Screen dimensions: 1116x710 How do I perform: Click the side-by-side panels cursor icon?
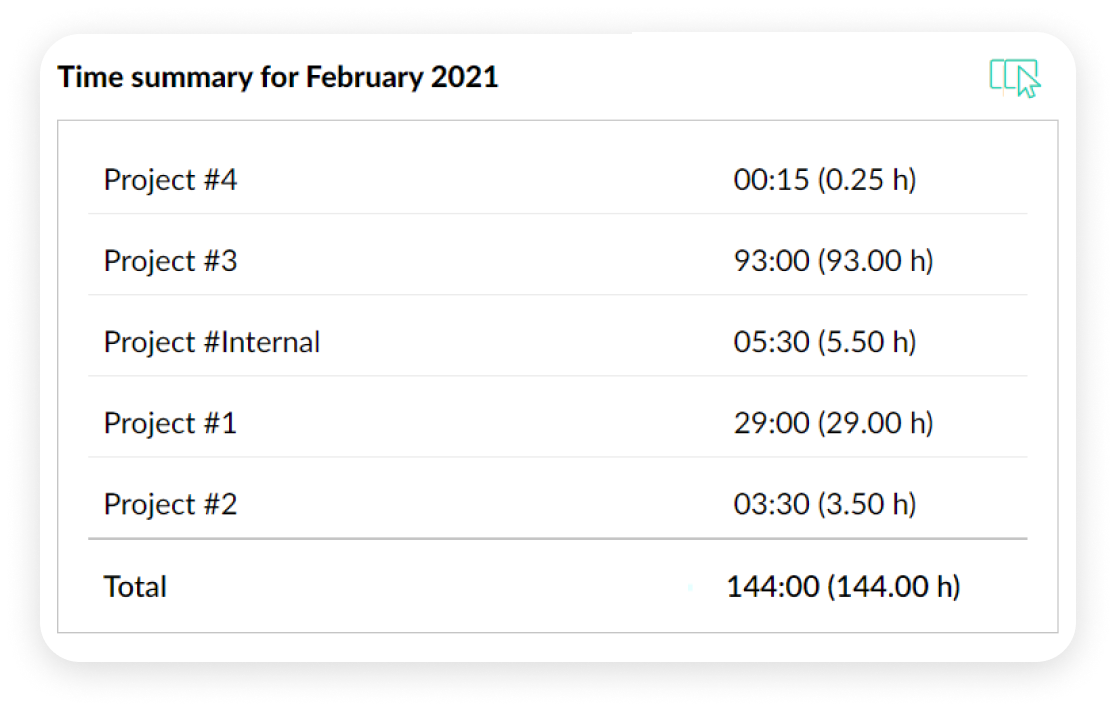[x=1014, y=77]
